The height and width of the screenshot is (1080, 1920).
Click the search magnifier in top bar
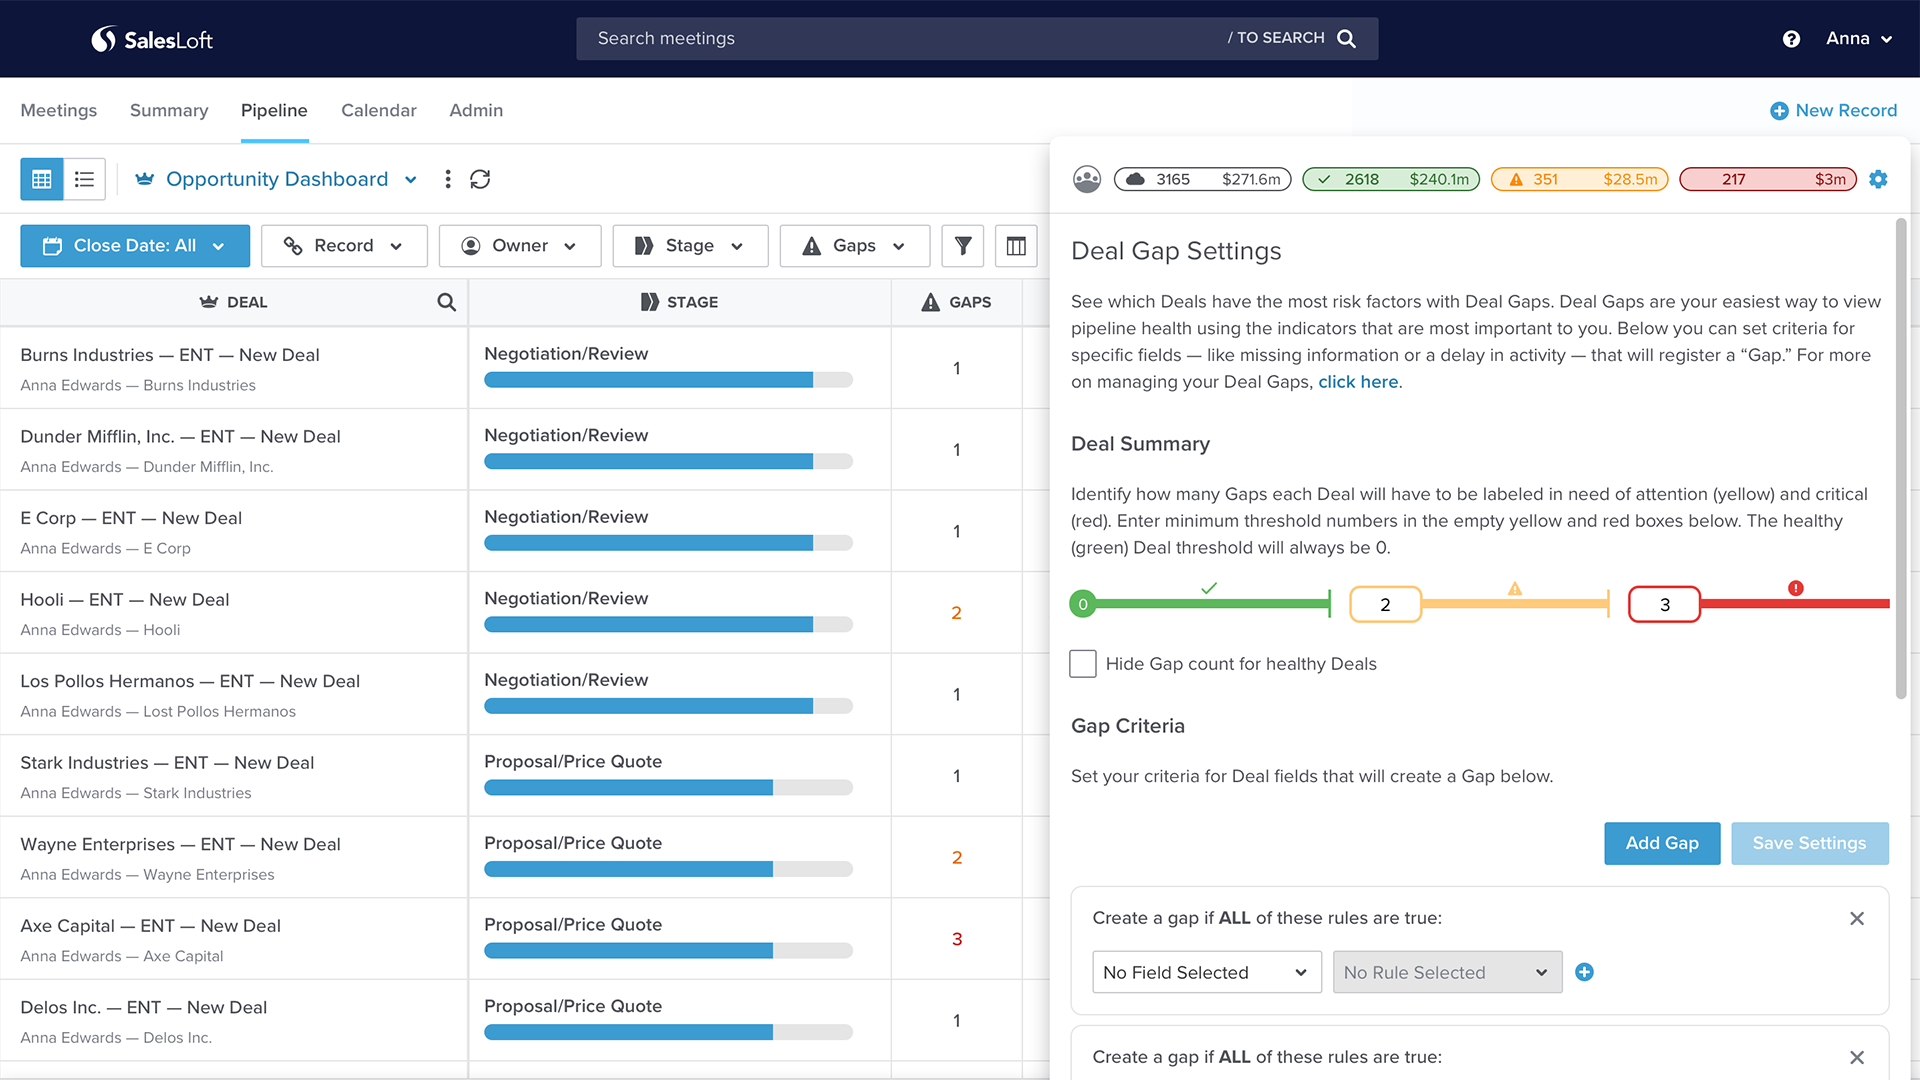point(1346,38)
